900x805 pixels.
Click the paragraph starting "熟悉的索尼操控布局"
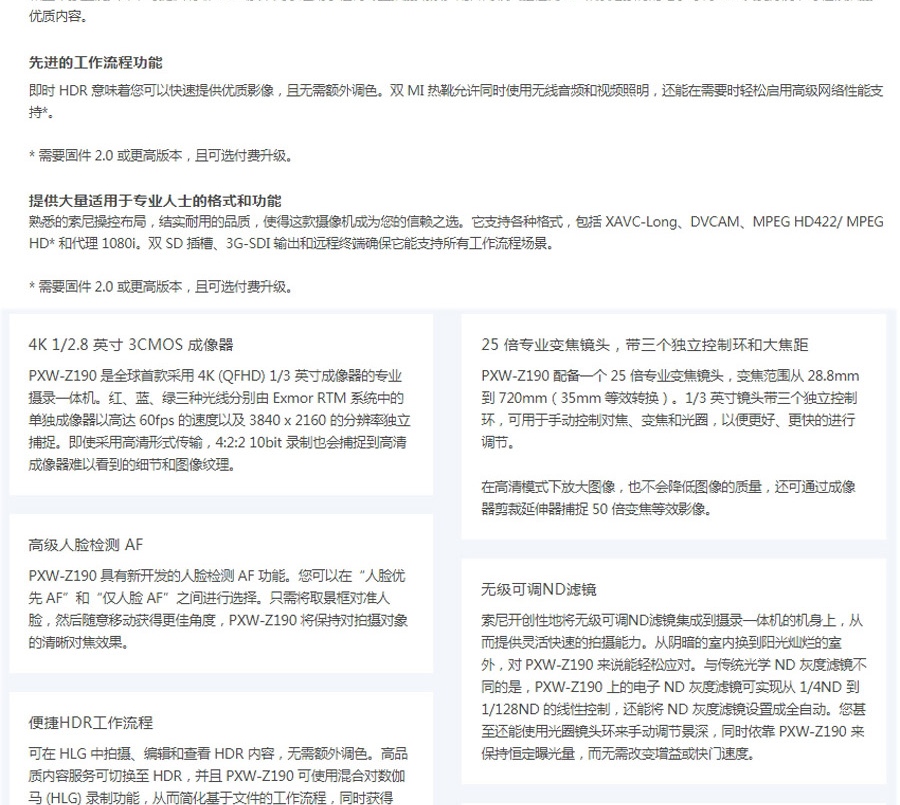click(456, 233)
